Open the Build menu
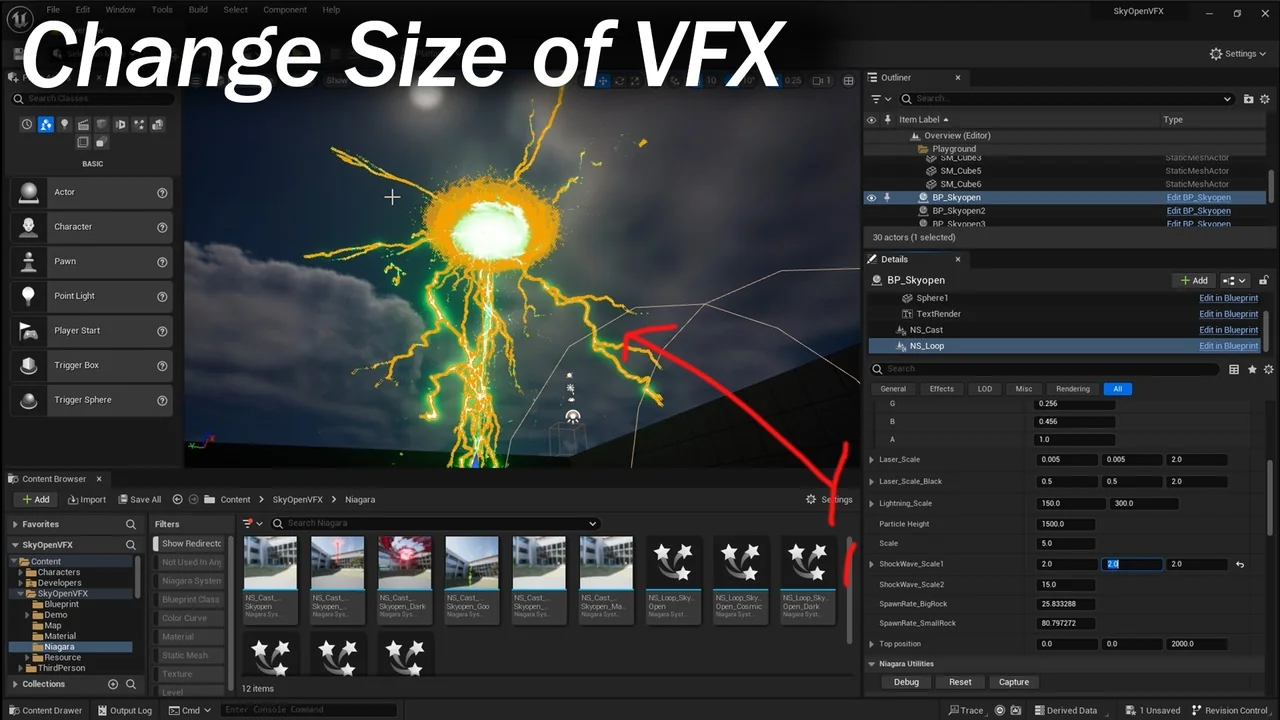Viewport: 1280px width, 720px height. pos(198,10)
